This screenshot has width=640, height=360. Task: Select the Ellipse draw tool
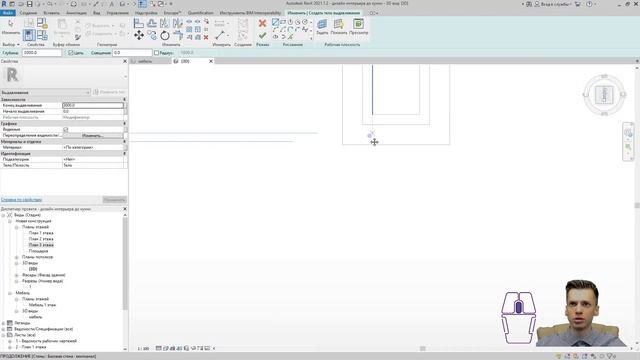pos(276,37)
